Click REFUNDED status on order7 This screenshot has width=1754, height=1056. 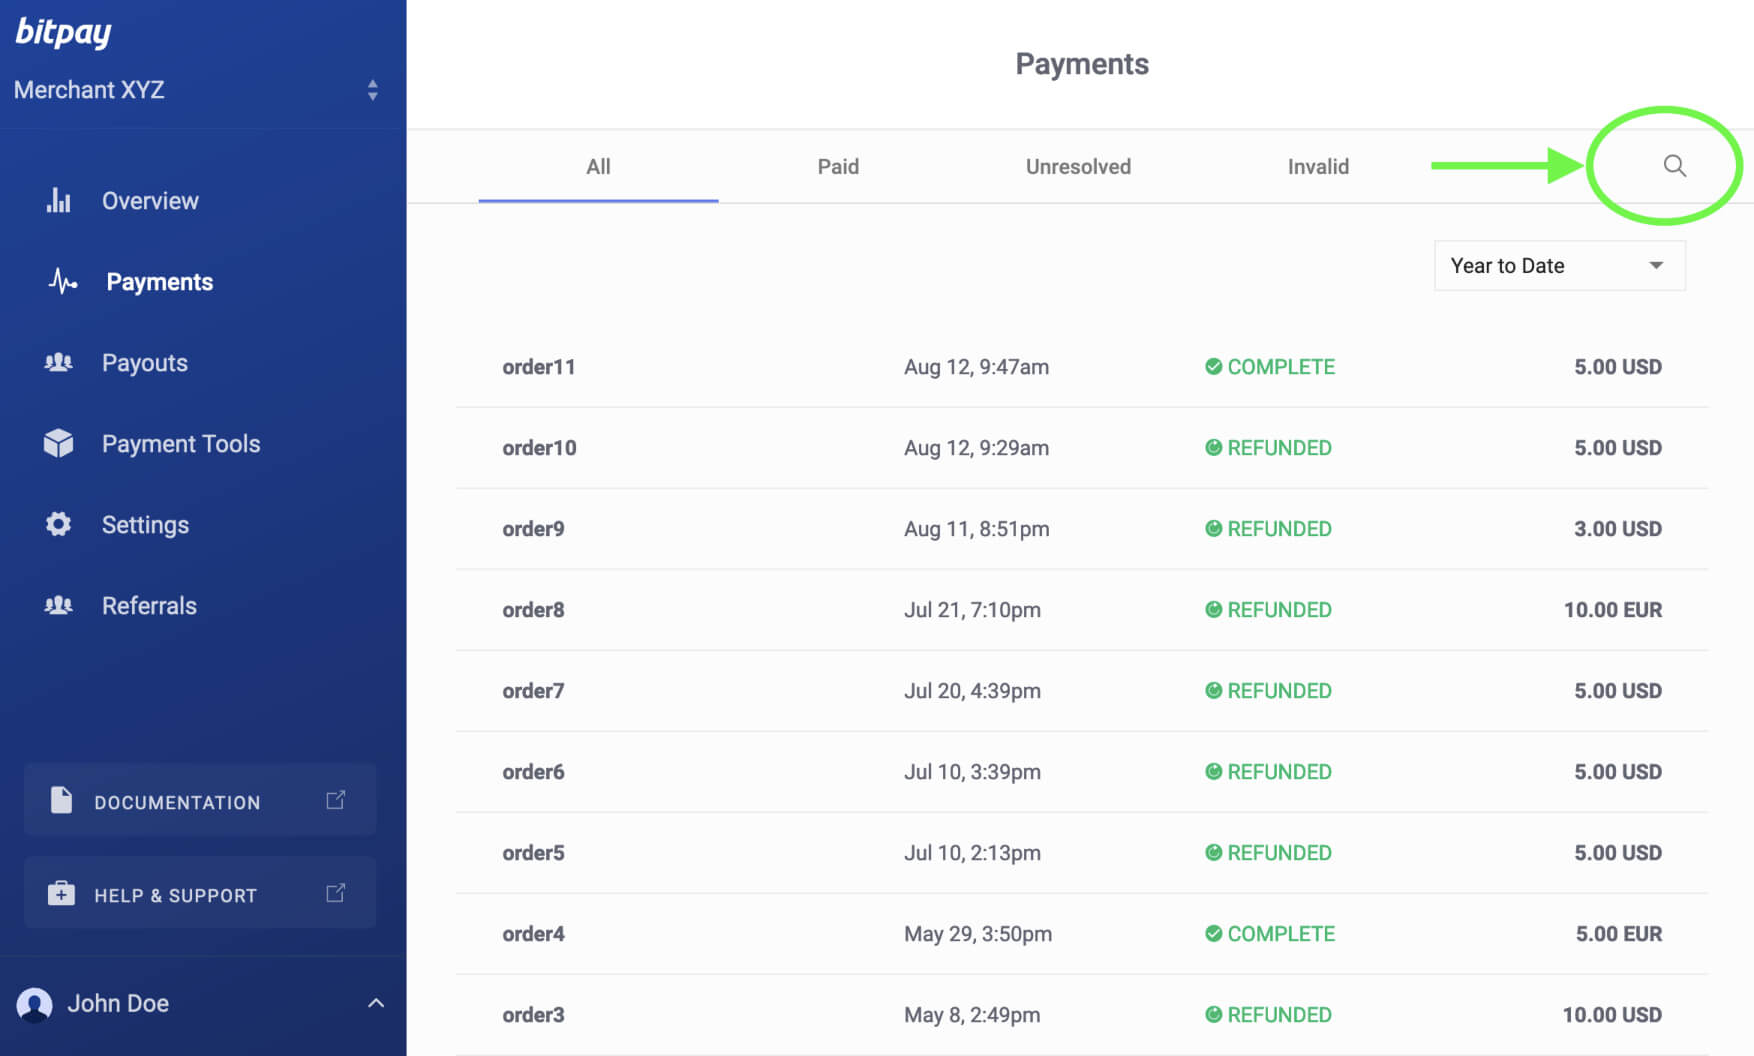point(1268,691)
